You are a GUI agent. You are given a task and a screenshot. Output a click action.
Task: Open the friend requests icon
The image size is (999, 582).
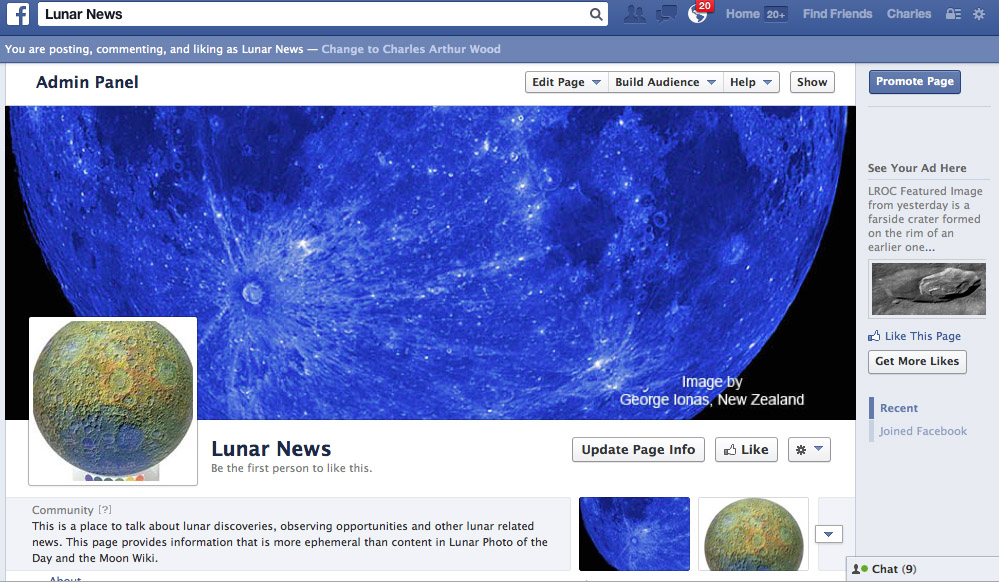pos(634,14)
